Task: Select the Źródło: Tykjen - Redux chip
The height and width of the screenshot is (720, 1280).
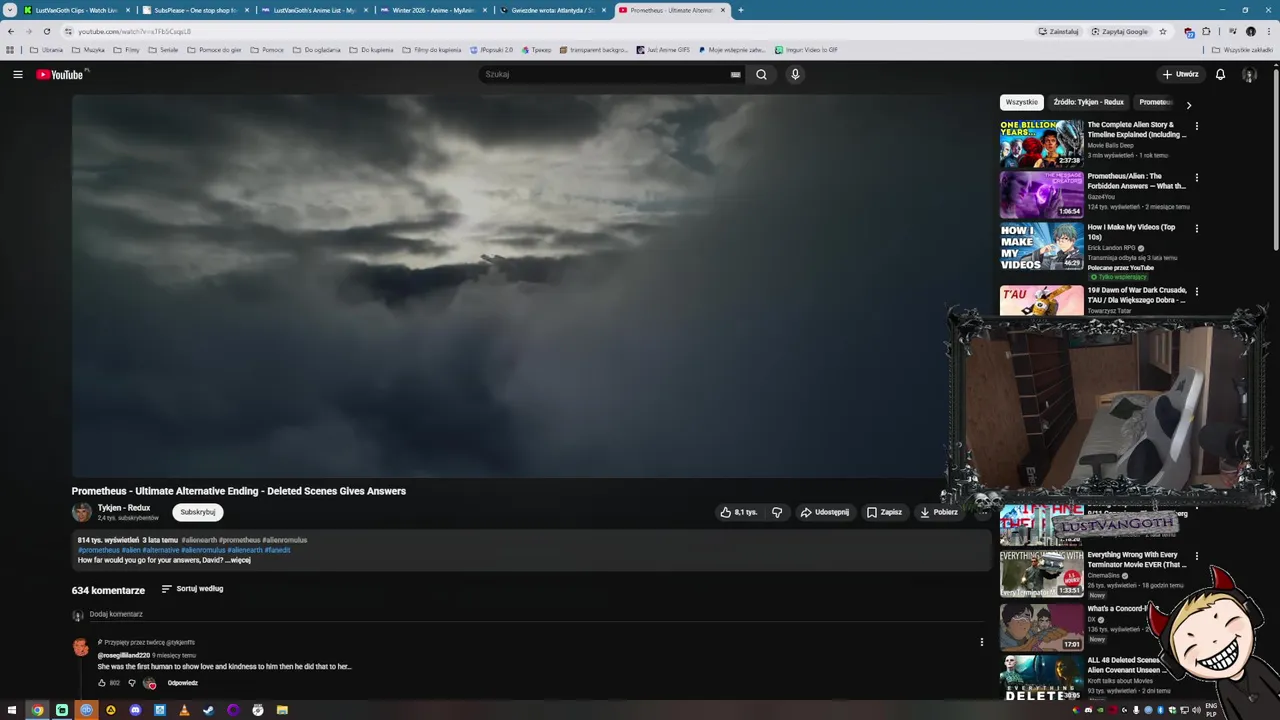Action: 1088,102
